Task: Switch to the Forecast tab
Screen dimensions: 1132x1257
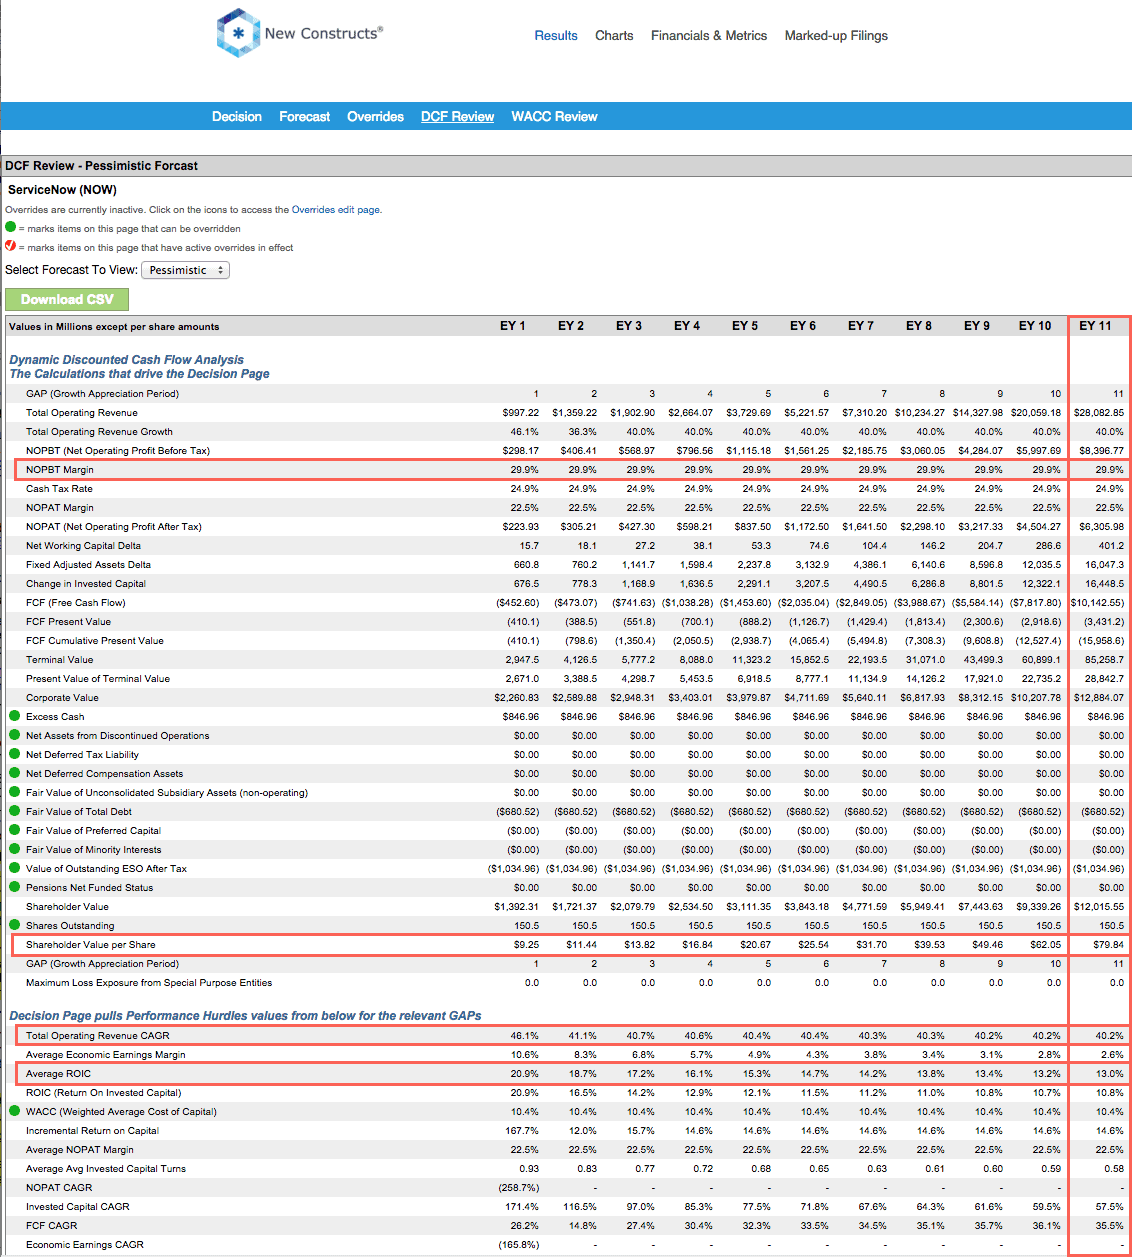Action: coord(305,116)
